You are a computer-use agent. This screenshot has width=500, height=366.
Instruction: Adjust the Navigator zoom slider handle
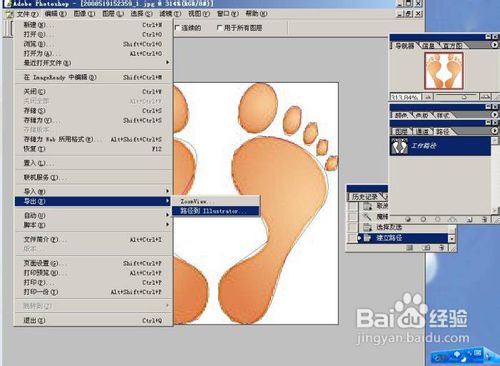[464, 97]
